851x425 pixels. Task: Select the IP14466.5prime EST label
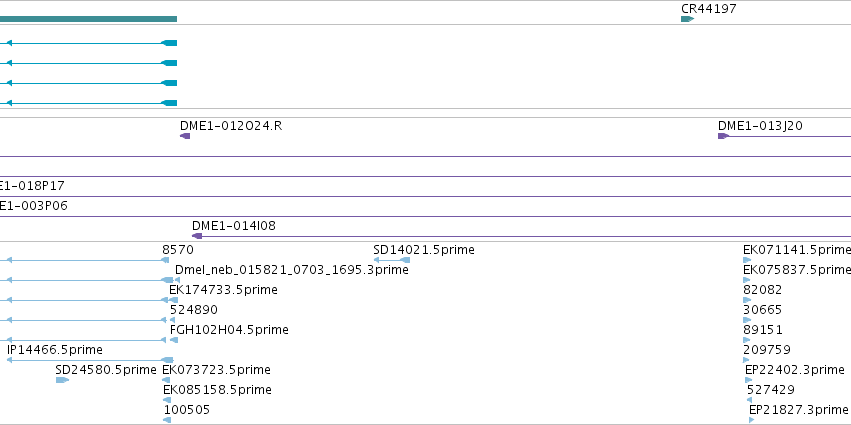pyautogui.click(x=55, y=350)
